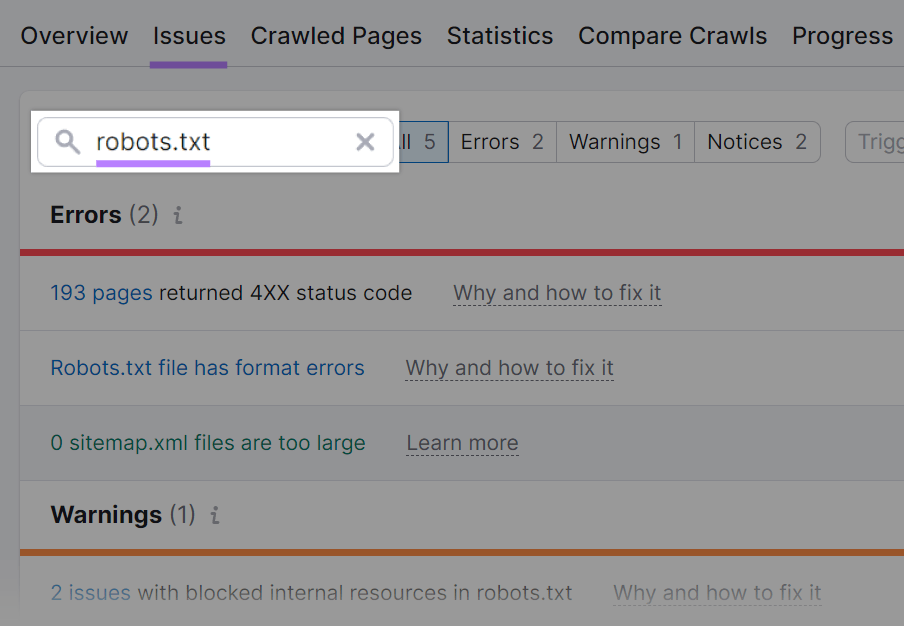
Task: Open the Progress tab
Action: (842, 36)
